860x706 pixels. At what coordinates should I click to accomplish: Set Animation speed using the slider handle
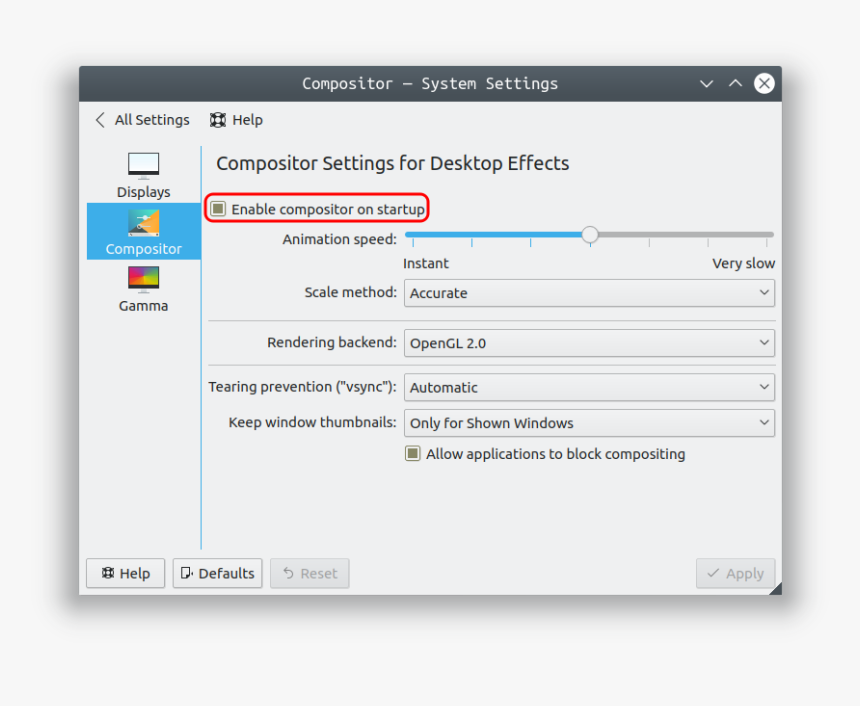coord(589,234)
